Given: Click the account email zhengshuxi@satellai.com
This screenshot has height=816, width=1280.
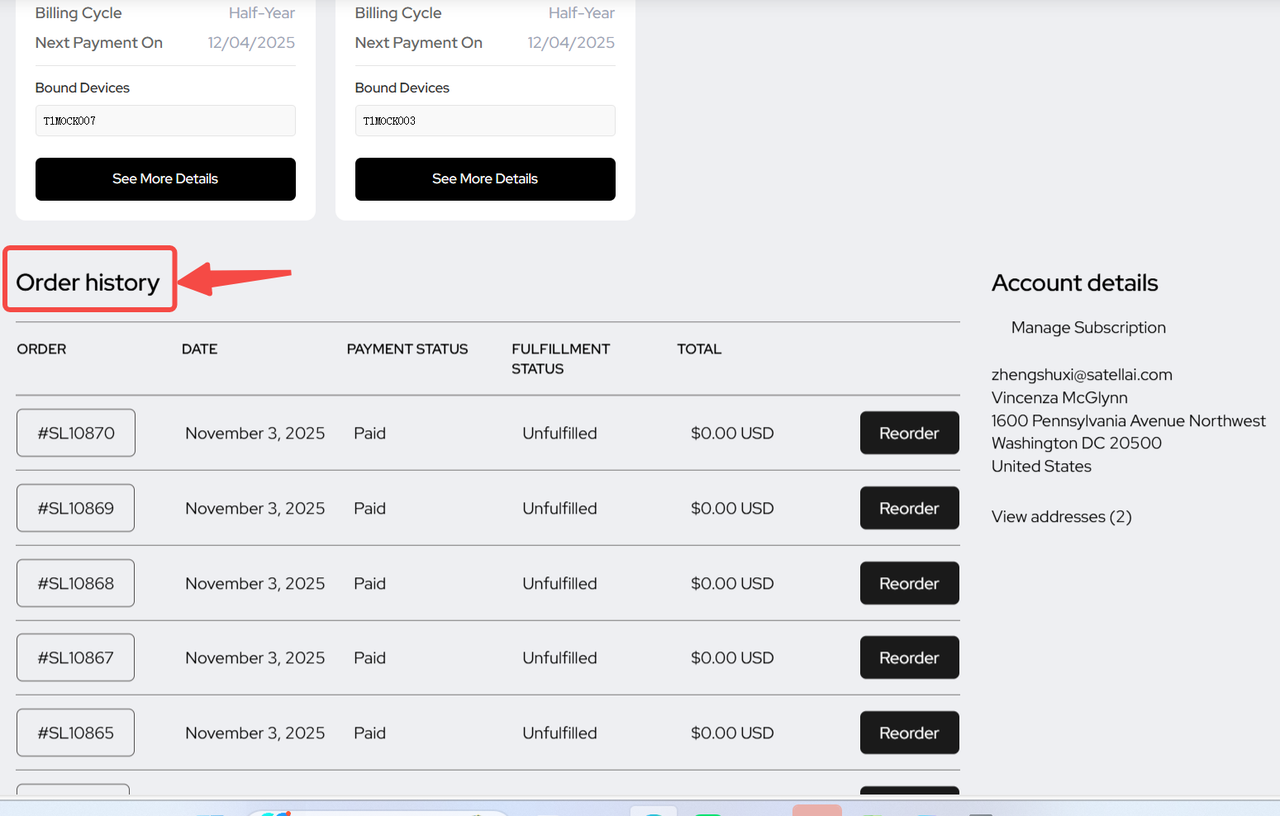Looking at the screenshot, I should point(1081,375).
